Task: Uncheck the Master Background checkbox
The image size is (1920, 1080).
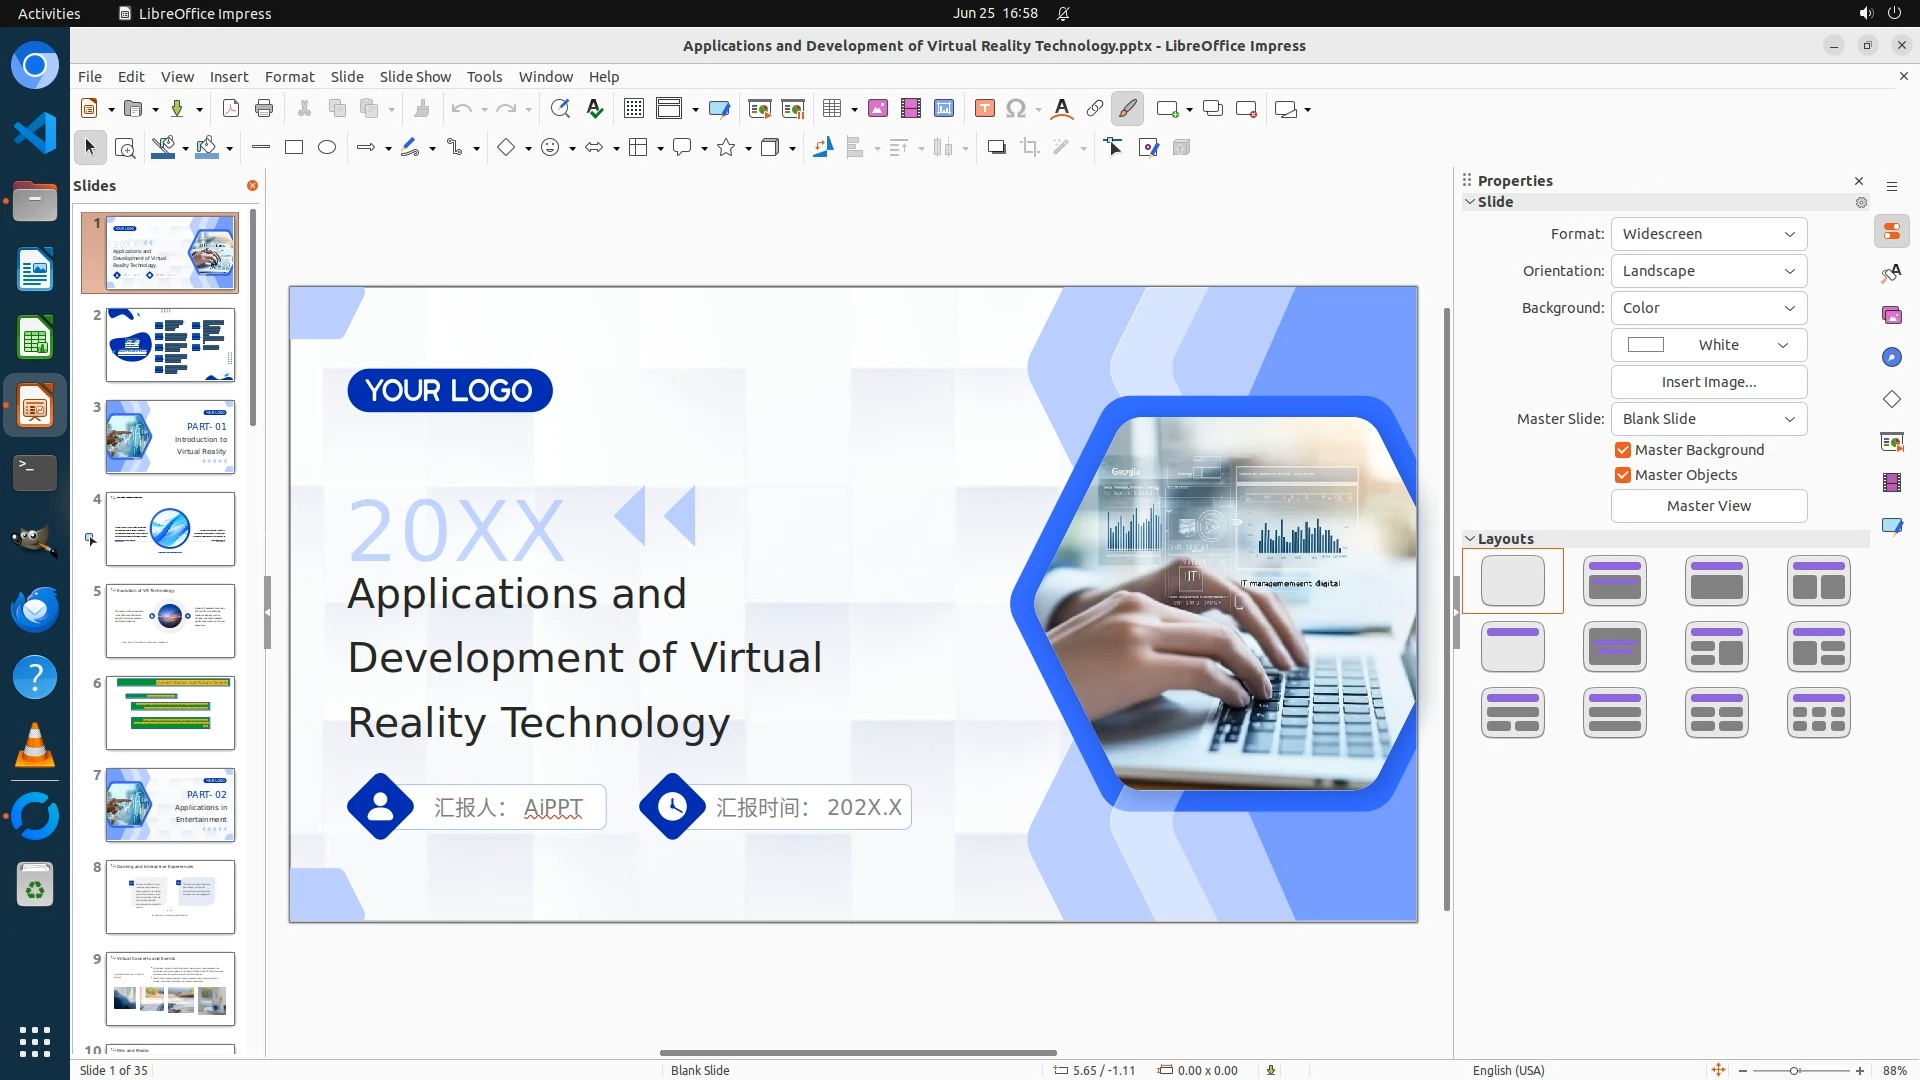Action: [1623, 450]
